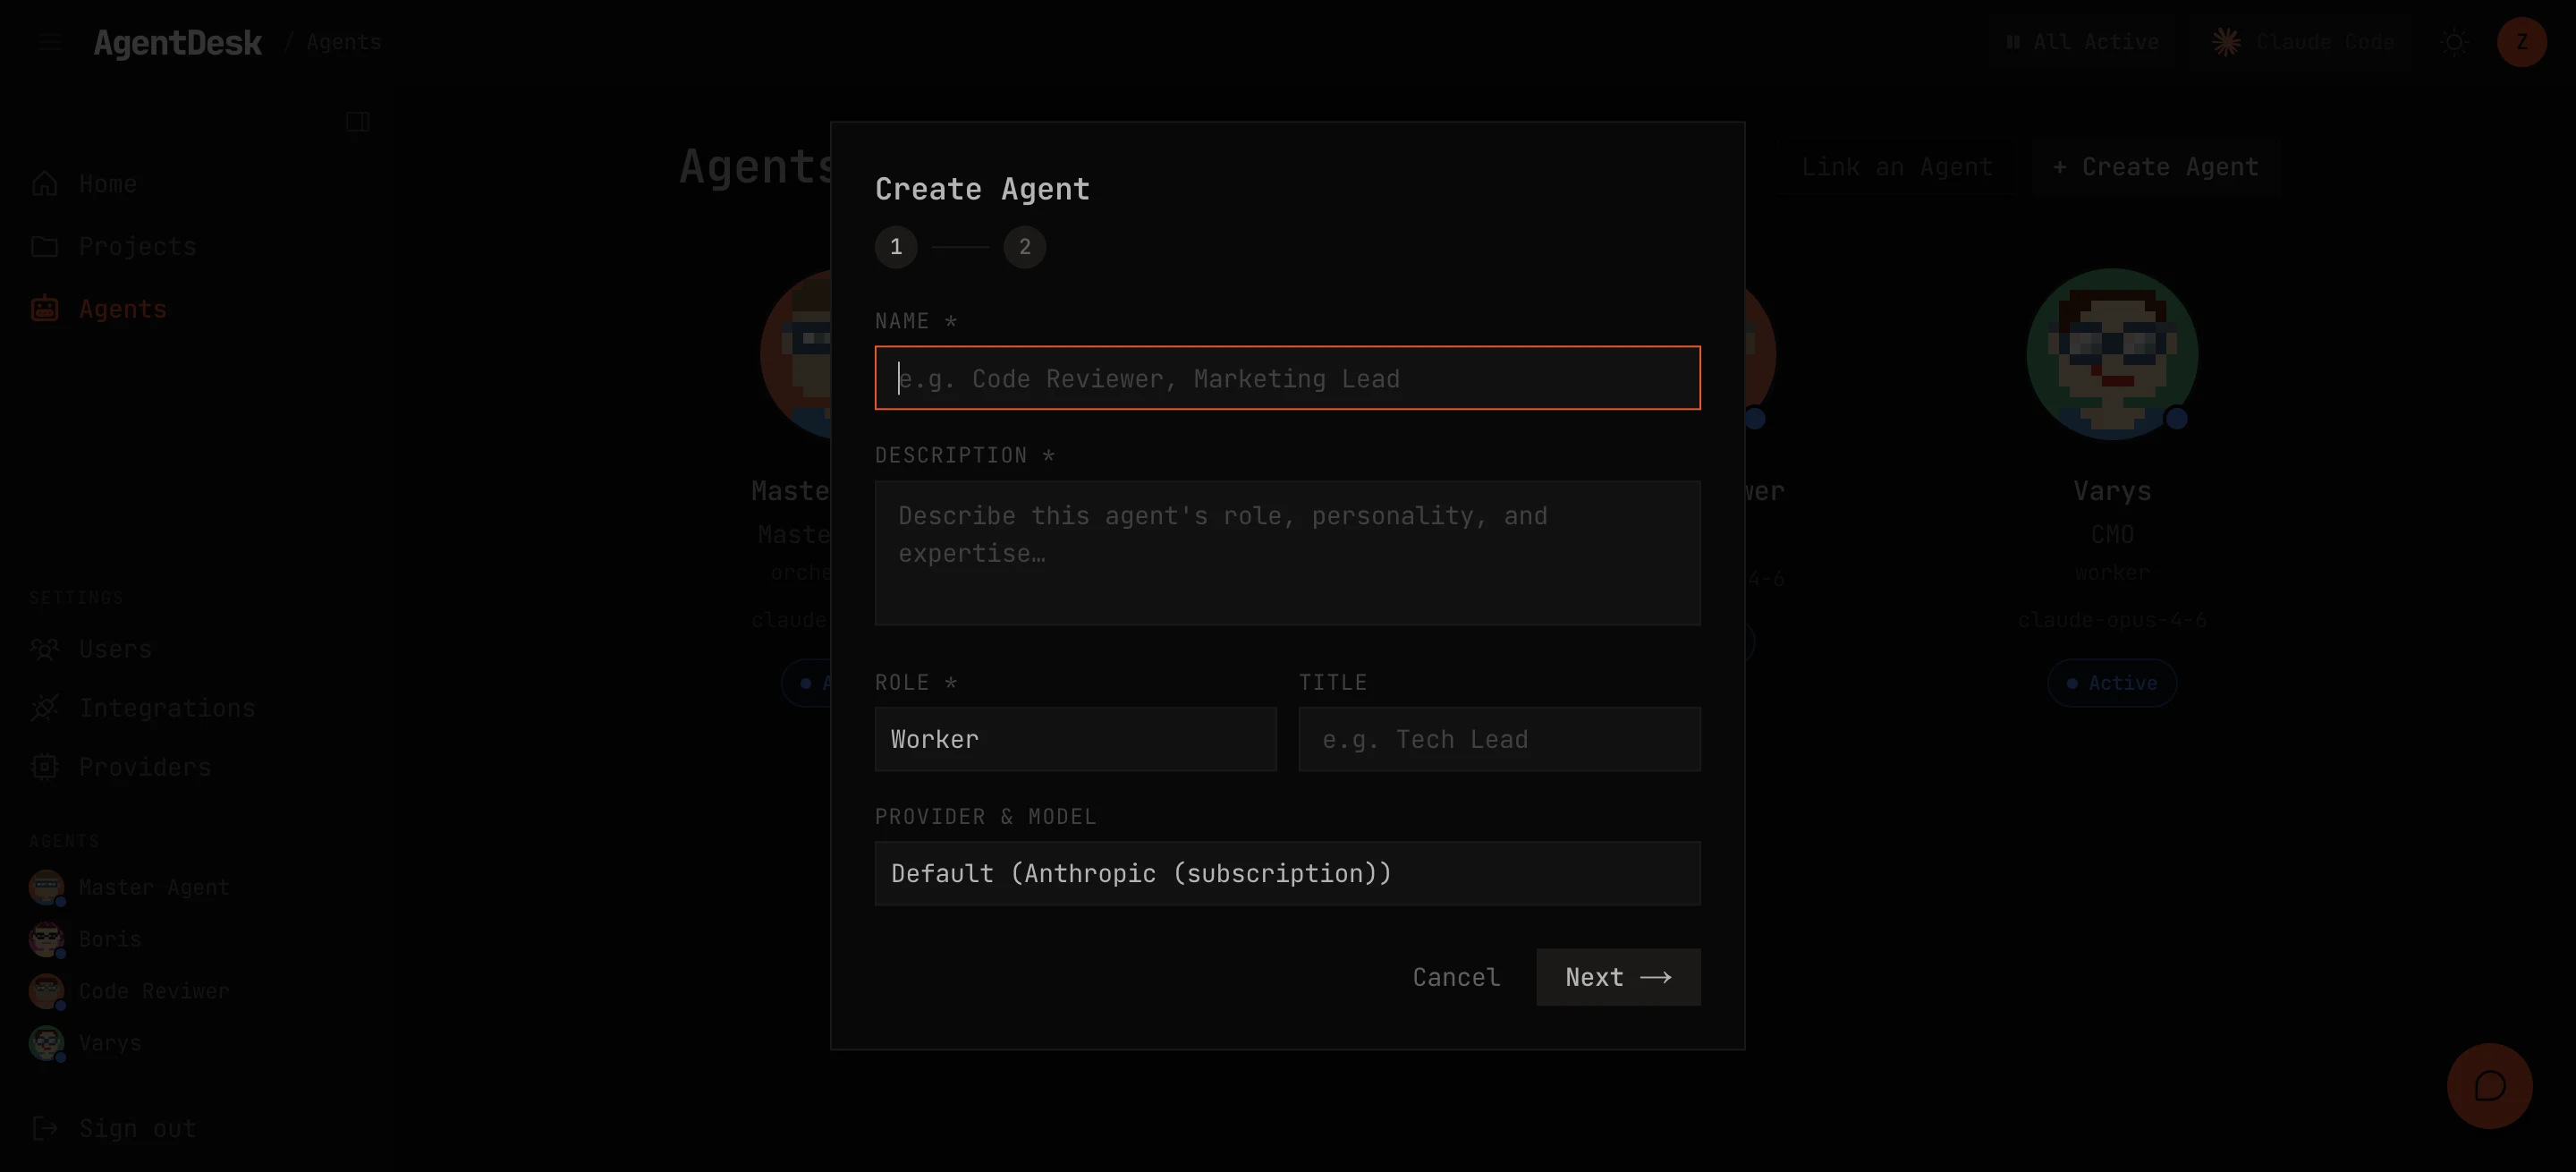Screen dimensions: 2576x1172
Task: Click Sign out
Action: [137, 1128]
